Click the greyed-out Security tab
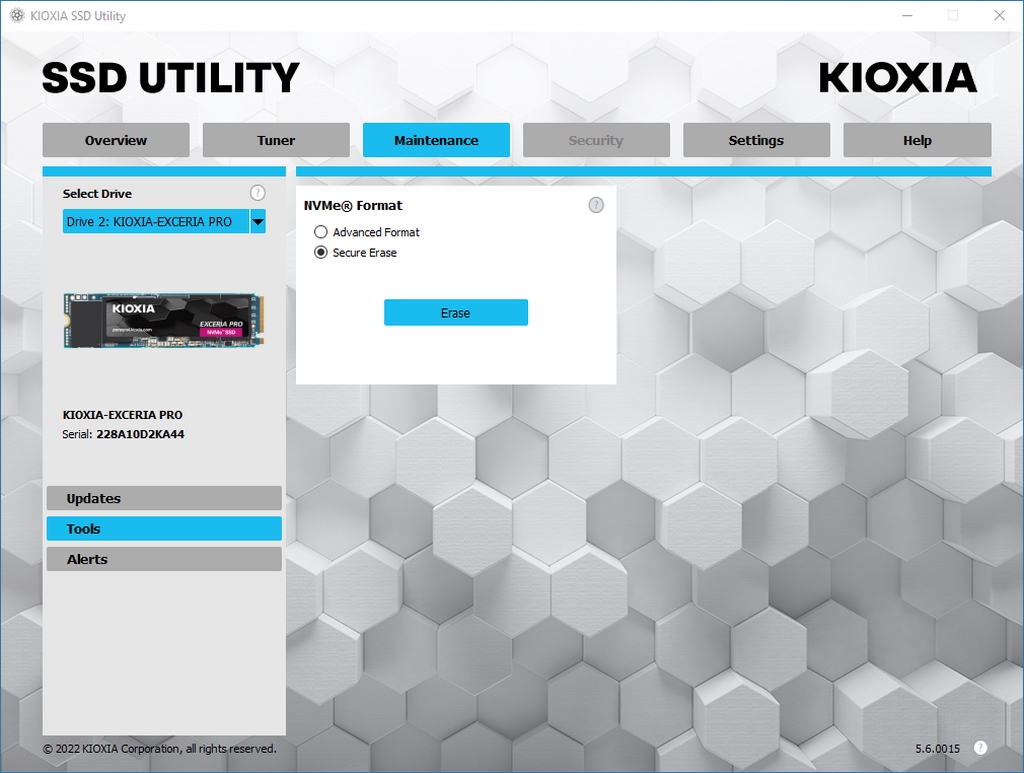Screen dimensions: 1024x773 tap(596, 140)
